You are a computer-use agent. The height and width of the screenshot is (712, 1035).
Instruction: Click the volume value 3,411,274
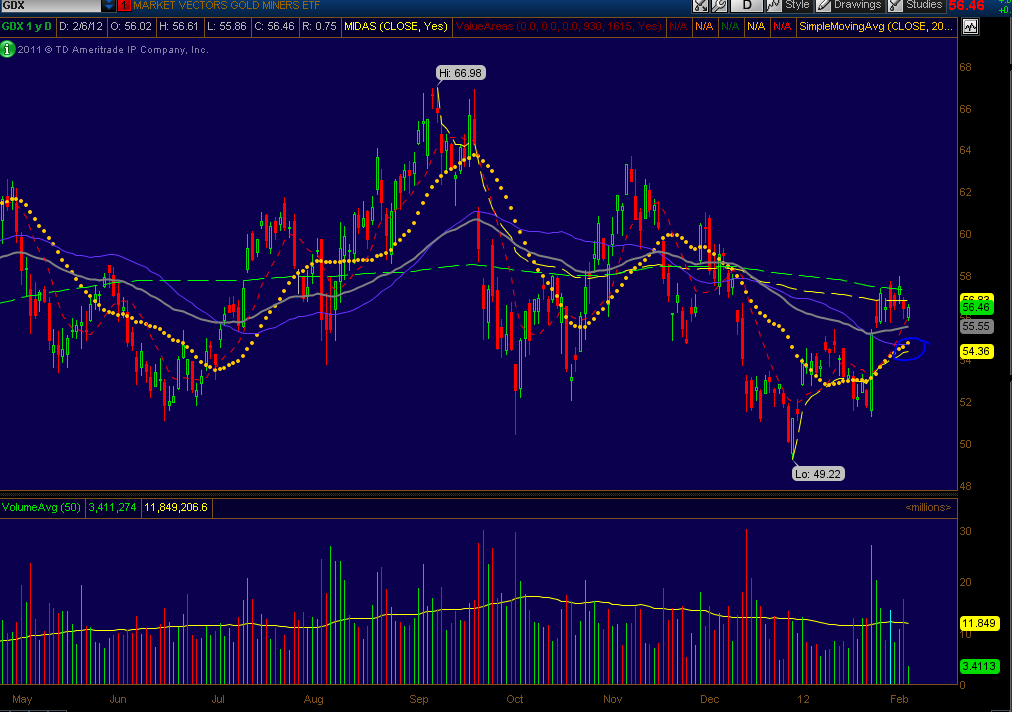(x=112, y=507)
